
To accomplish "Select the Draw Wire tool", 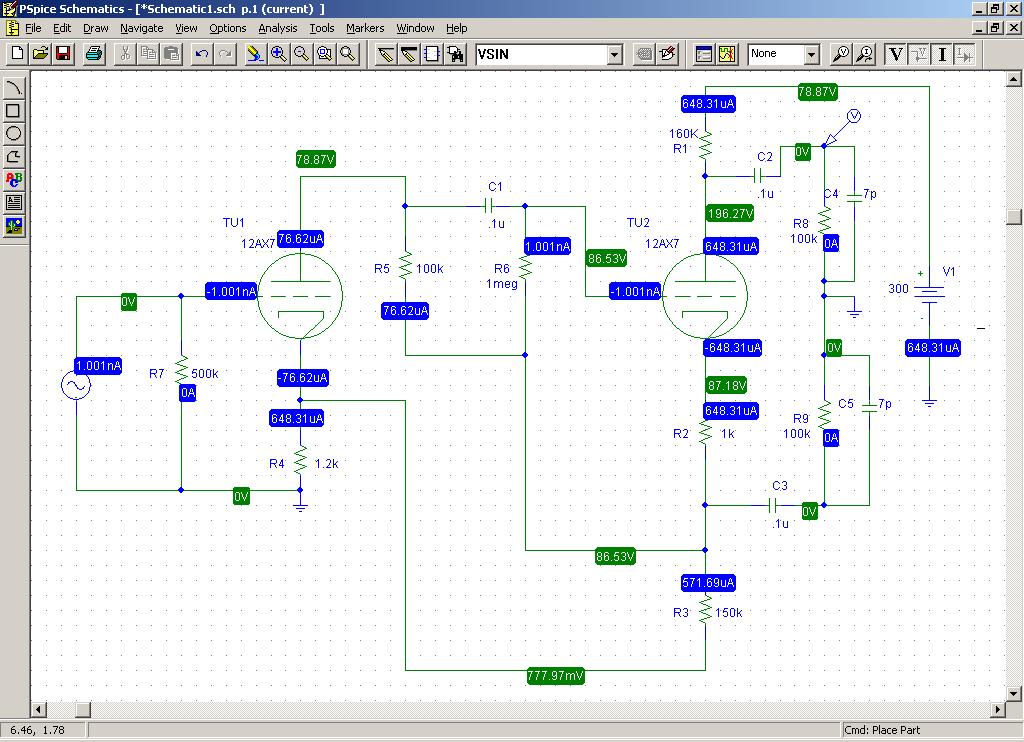I will 386,54.
